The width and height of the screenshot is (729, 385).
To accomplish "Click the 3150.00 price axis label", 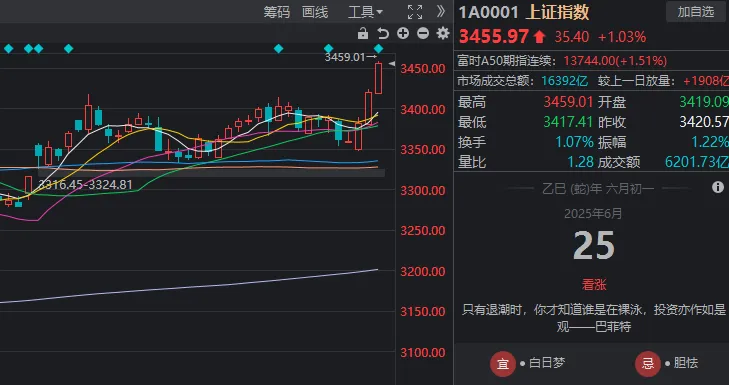I will coord(423,312).
